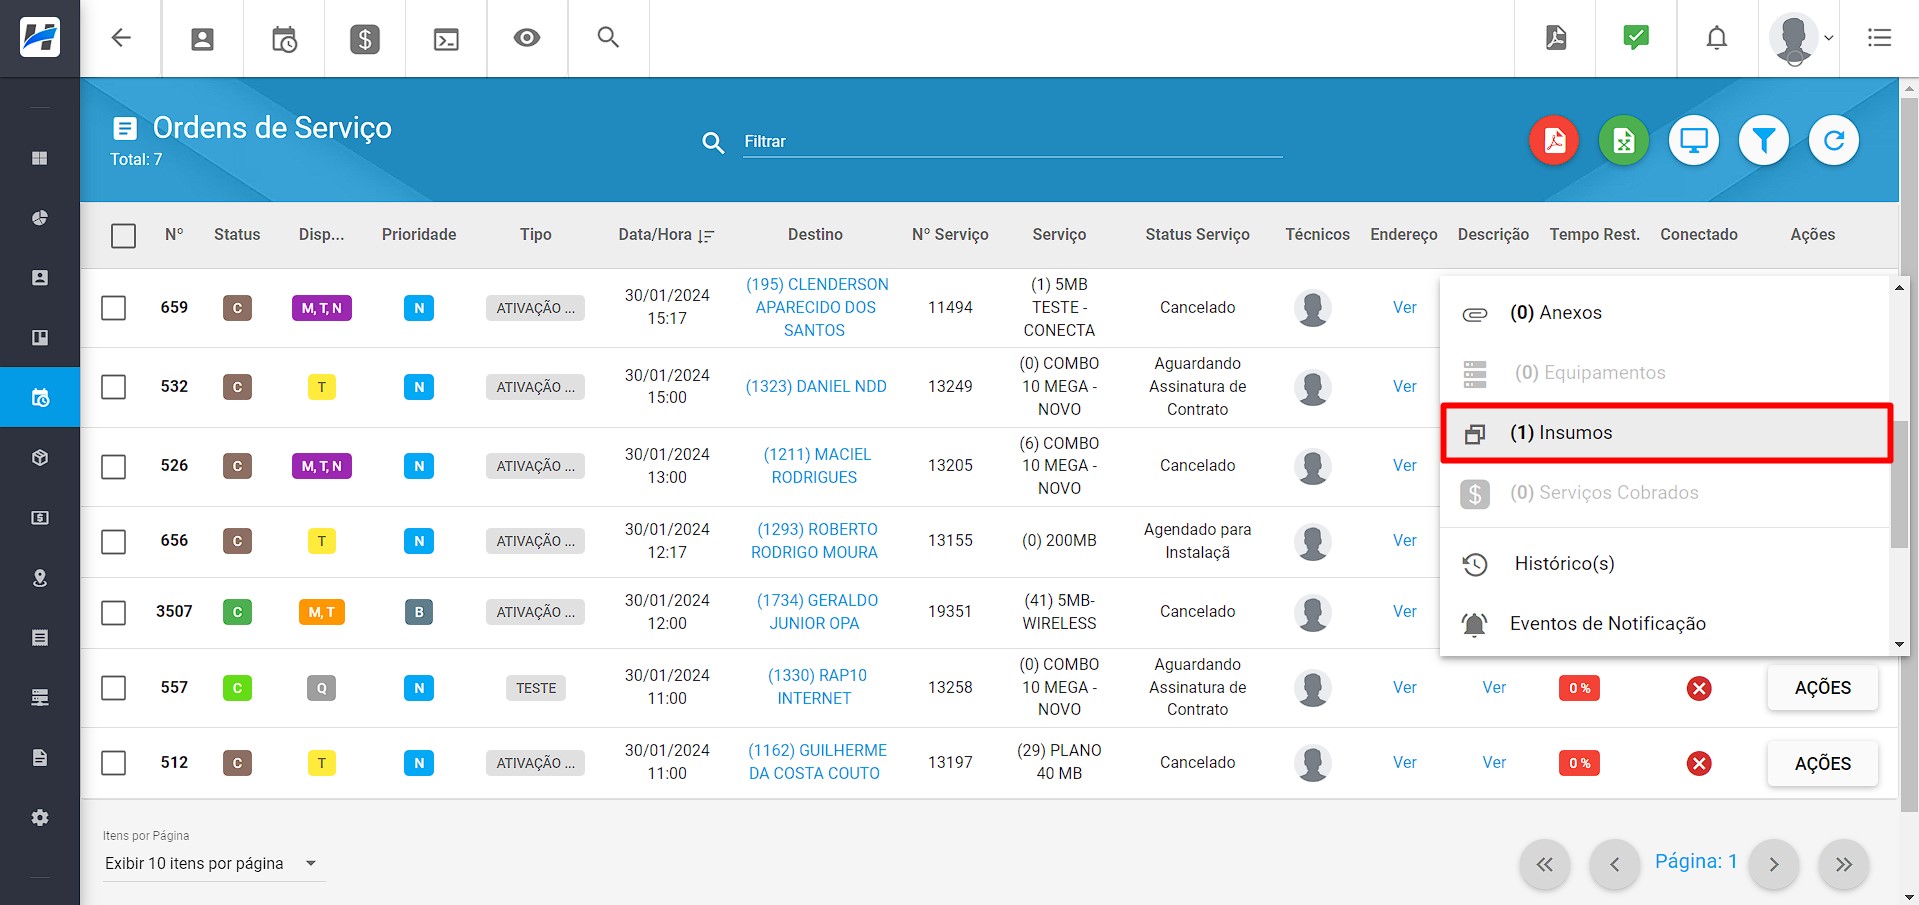Open the calendar clock toolbar icon
The image size is (1919, 905).
[x=284, y=39]
